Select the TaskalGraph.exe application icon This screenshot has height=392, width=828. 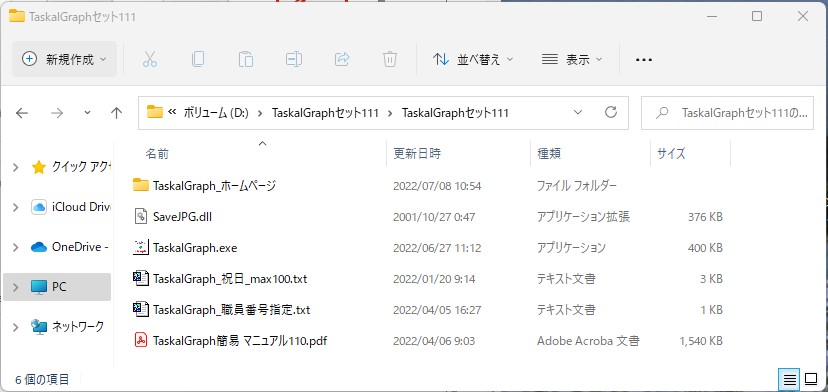point(140,247)
